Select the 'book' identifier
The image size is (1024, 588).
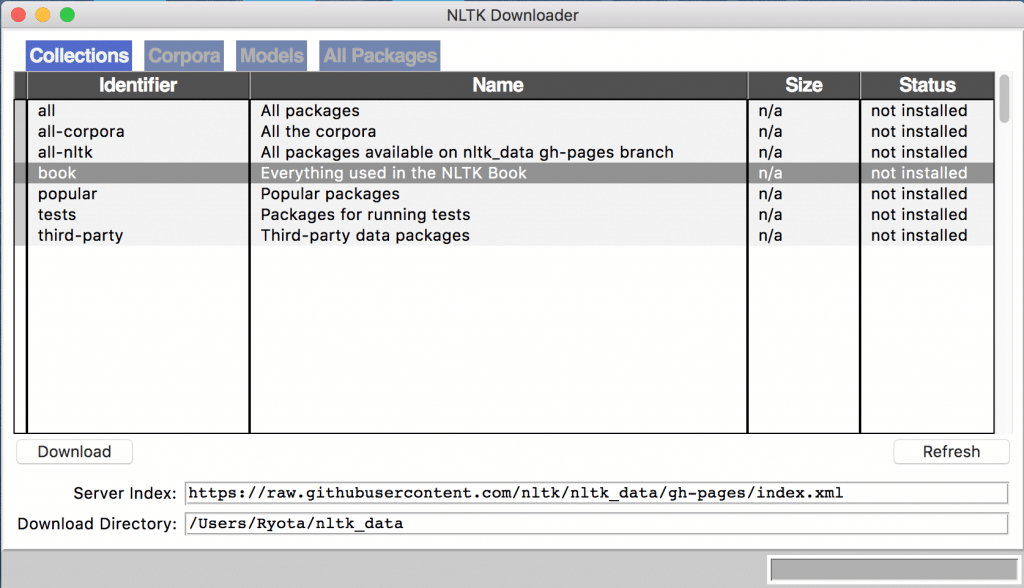[57, 173]
